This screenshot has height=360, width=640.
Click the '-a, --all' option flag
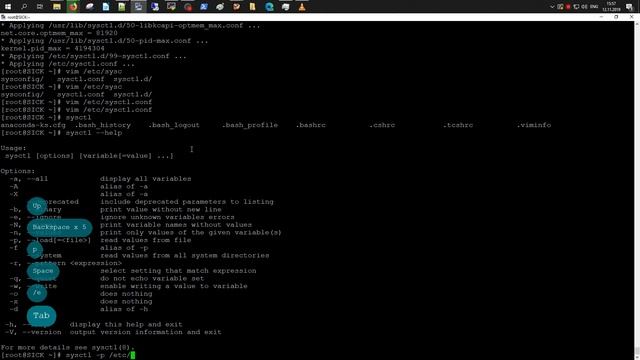tap(29, 179)
